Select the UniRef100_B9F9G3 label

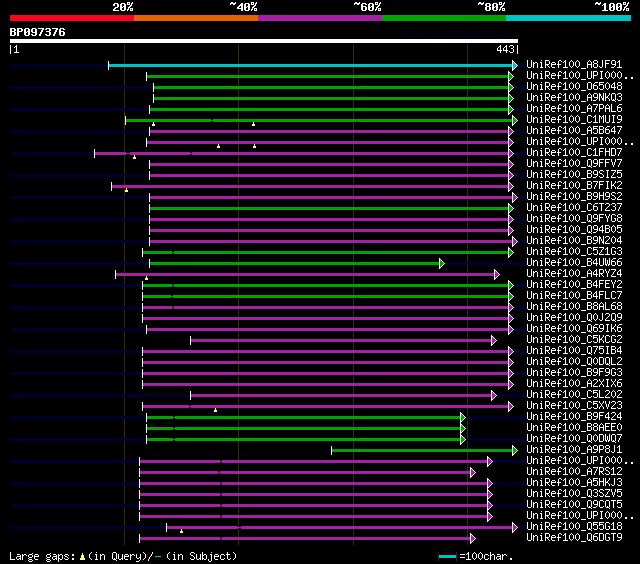[x=574, y=373]
